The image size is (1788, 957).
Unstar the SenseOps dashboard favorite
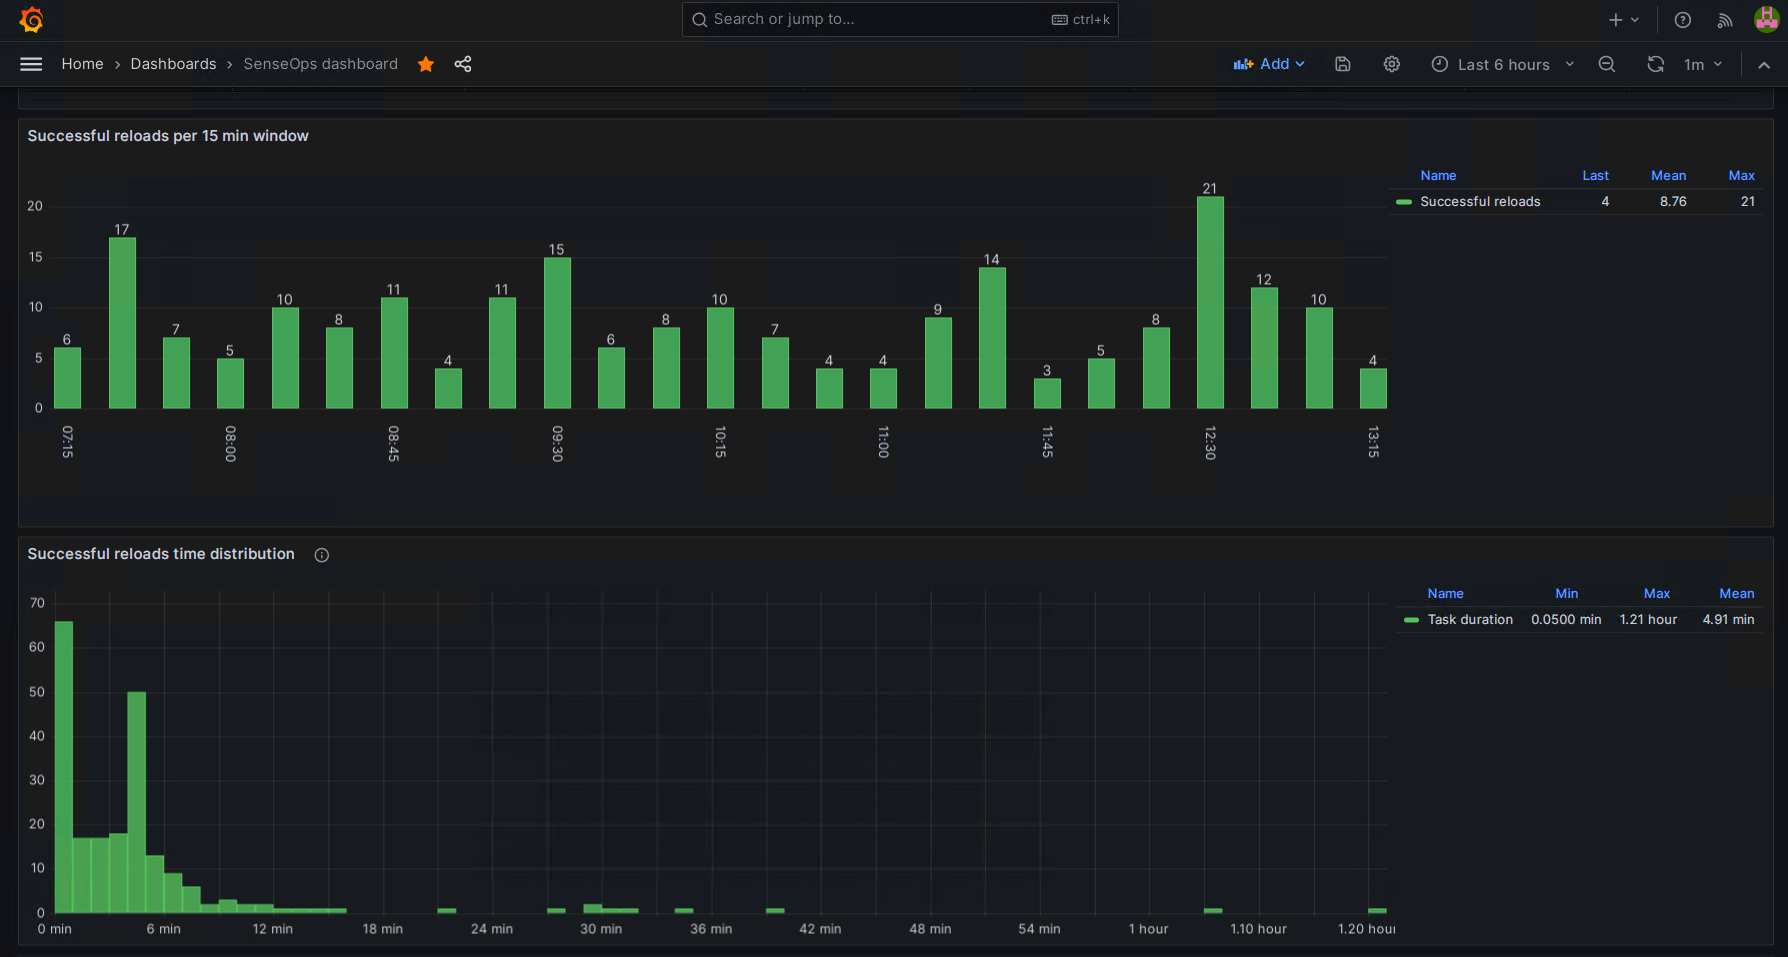[426, 64]
